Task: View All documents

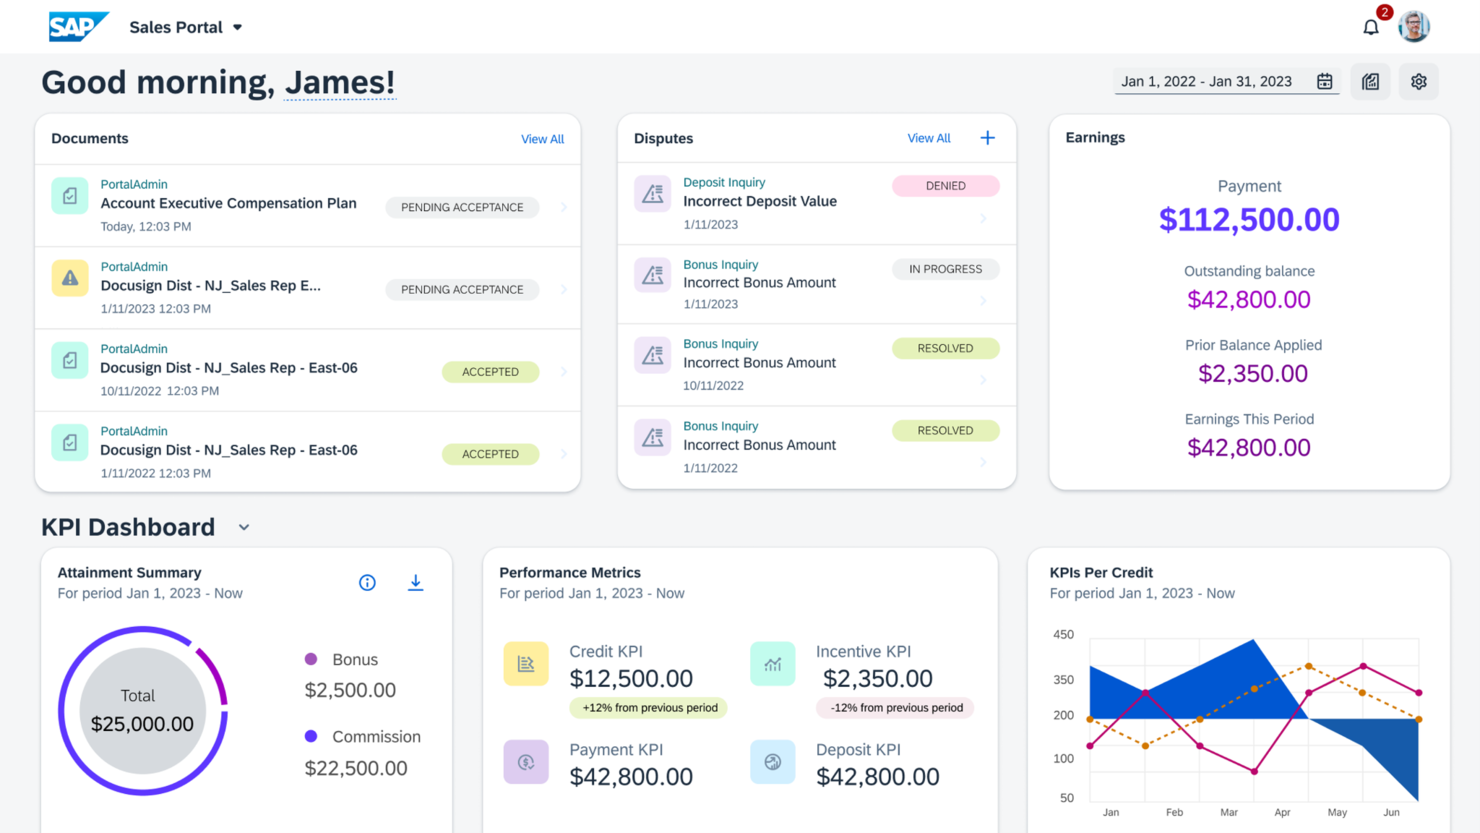Action: click(542, 139)
